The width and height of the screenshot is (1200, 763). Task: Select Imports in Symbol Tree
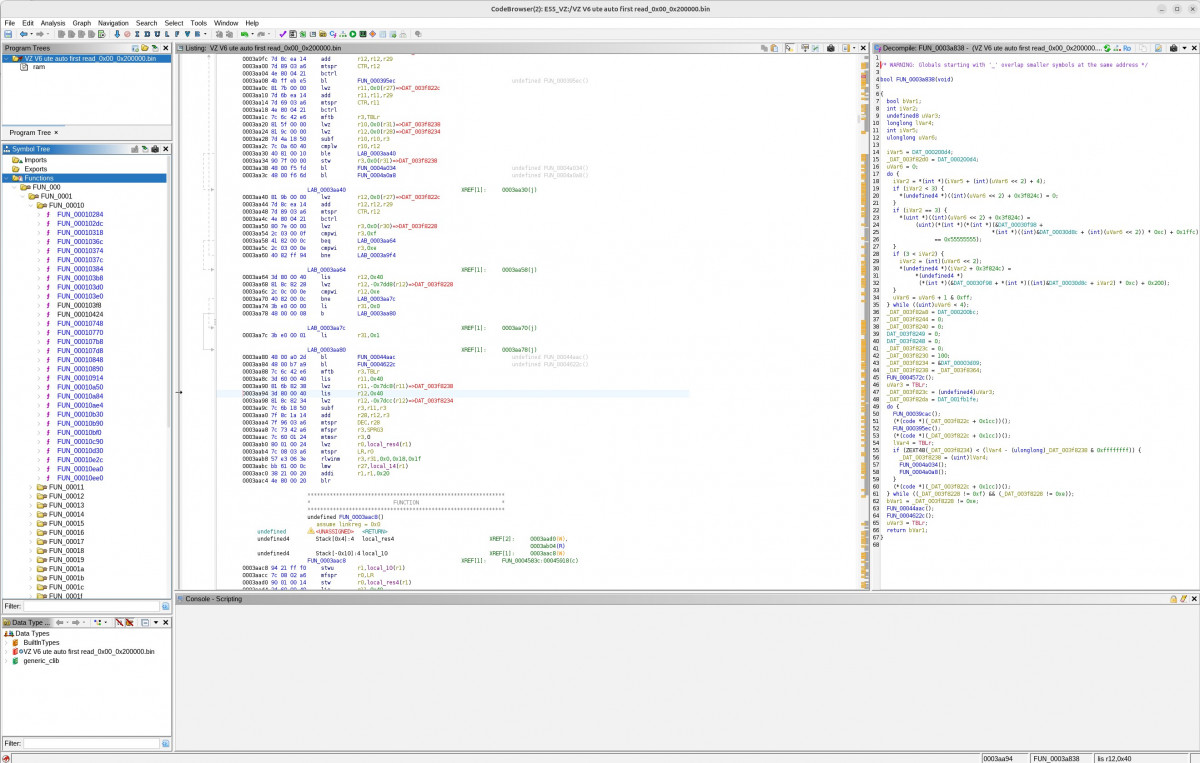click(34, 160)
